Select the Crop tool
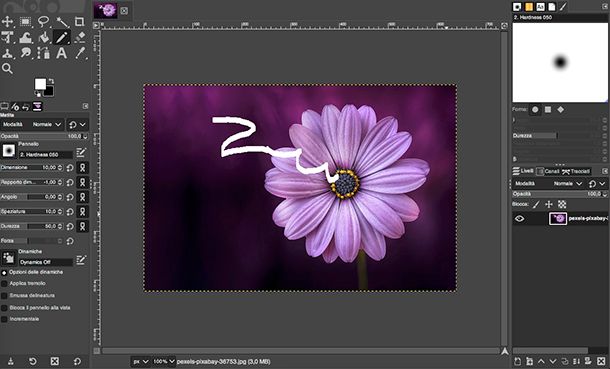Image resolution: width=610 pixels, height=369 pixels. coord(80,21)
